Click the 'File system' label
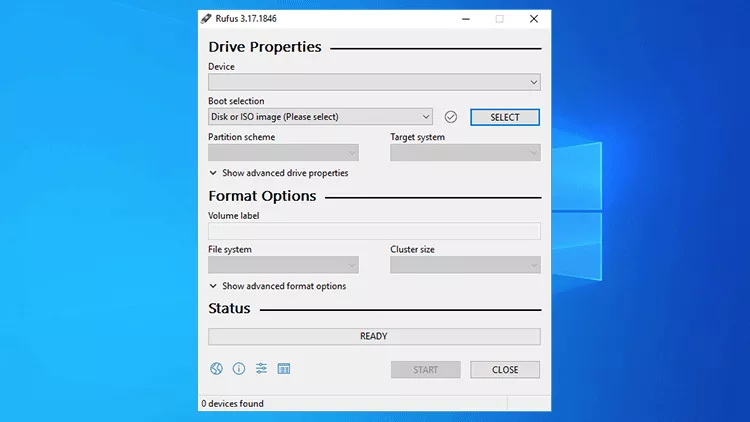Screen dimensions: 750x422 [x=230, y=249]
